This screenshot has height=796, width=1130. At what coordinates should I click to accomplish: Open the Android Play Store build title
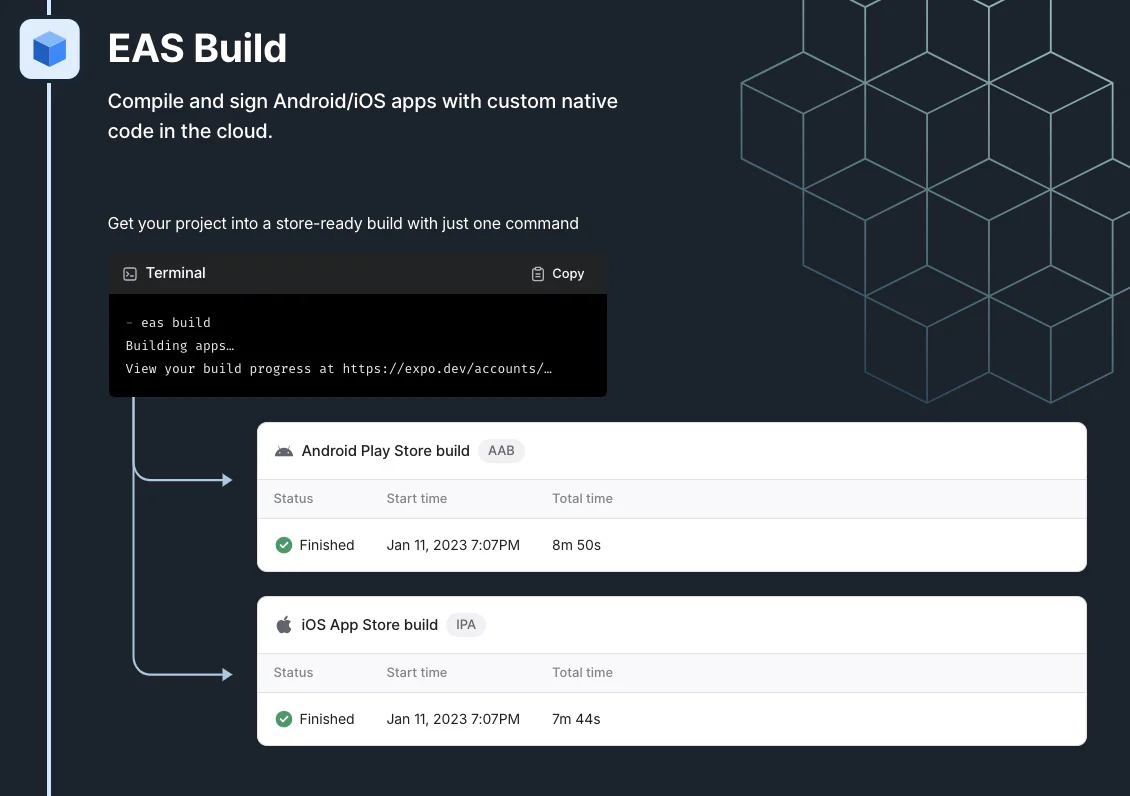pyautogui.click(x=385, y=451)
